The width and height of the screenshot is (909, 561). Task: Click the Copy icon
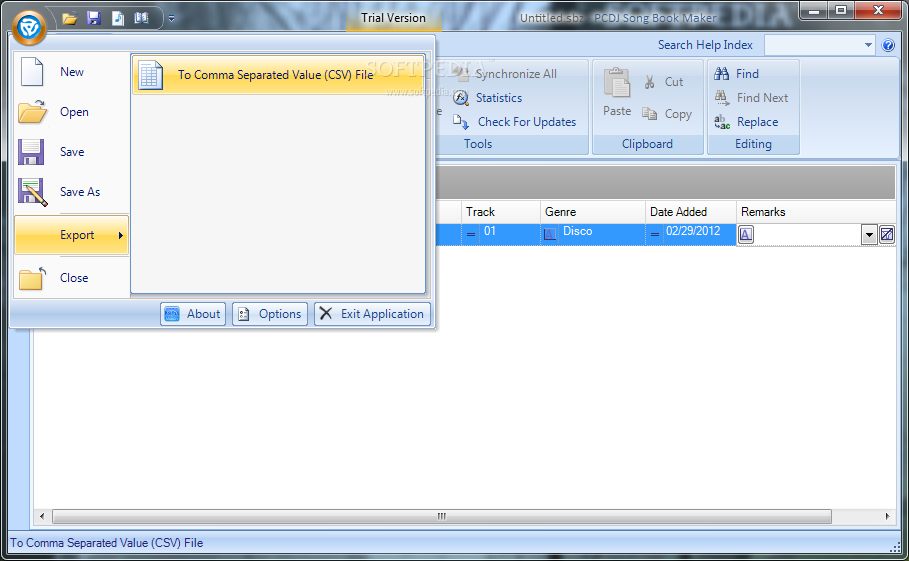(649, 114)
